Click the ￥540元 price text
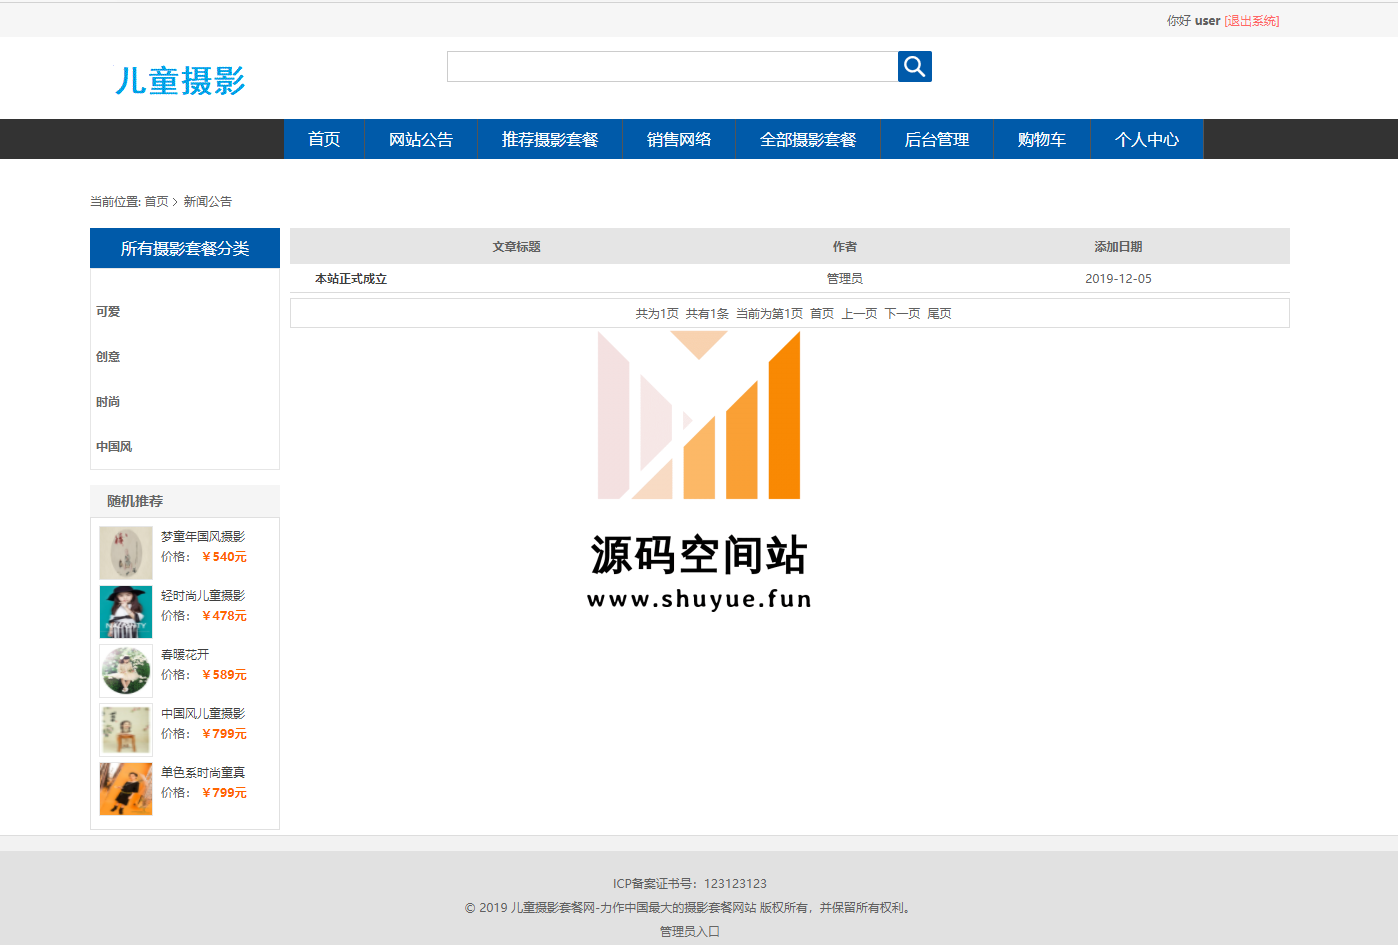Viewport: 1398px width, 945px height. (224, 557)
